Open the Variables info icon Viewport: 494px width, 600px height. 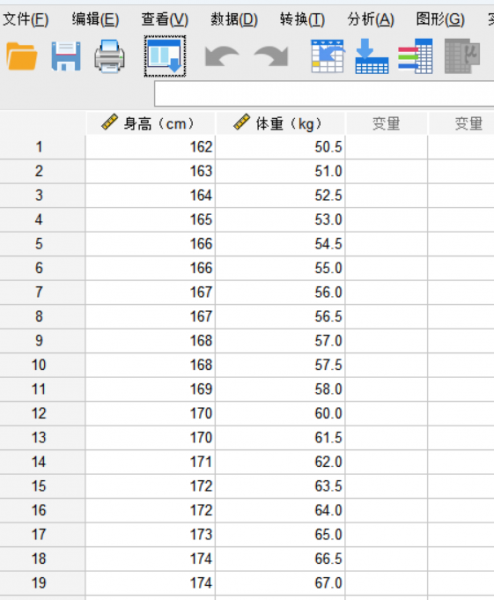416,56
